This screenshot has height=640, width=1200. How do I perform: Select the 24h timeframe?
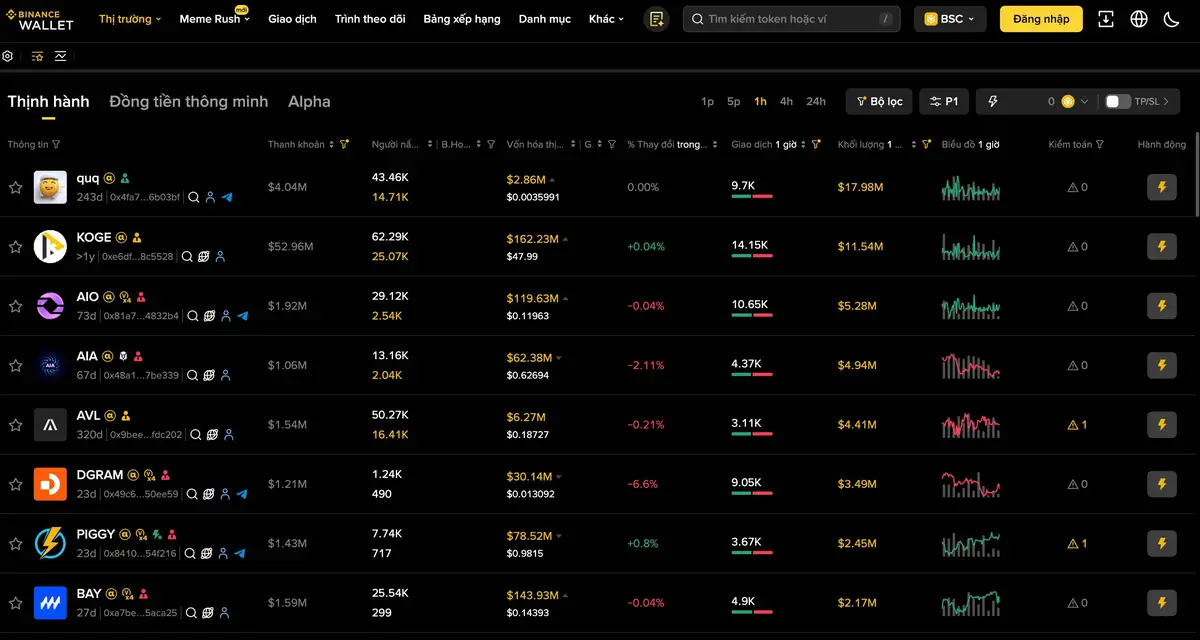pyautogui.click(x=816, y=101)
